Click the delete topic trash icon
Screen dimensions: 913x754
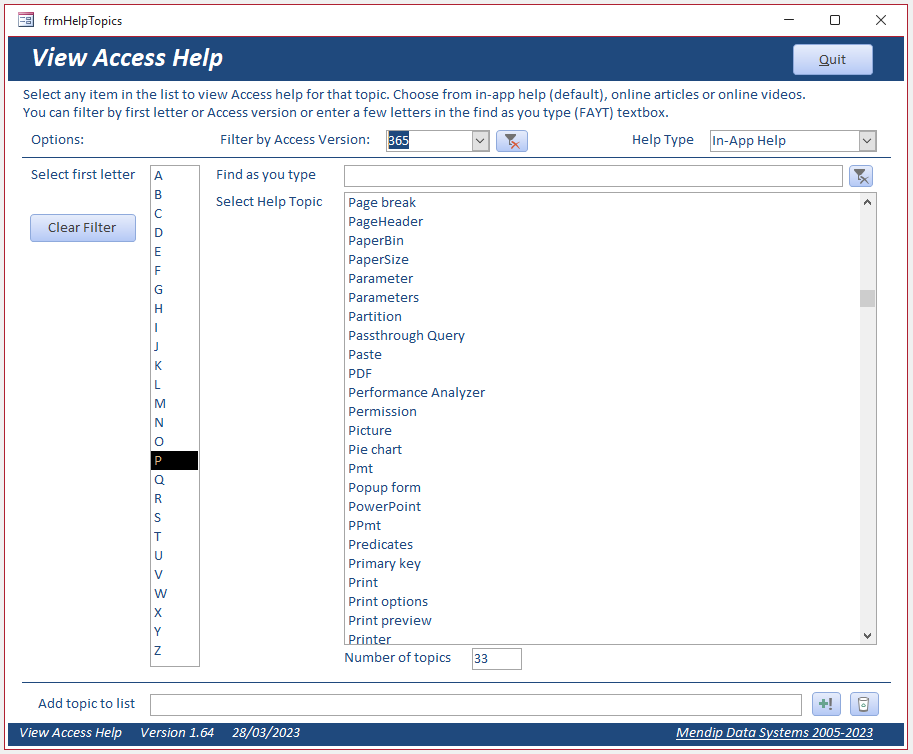point(864,704)
